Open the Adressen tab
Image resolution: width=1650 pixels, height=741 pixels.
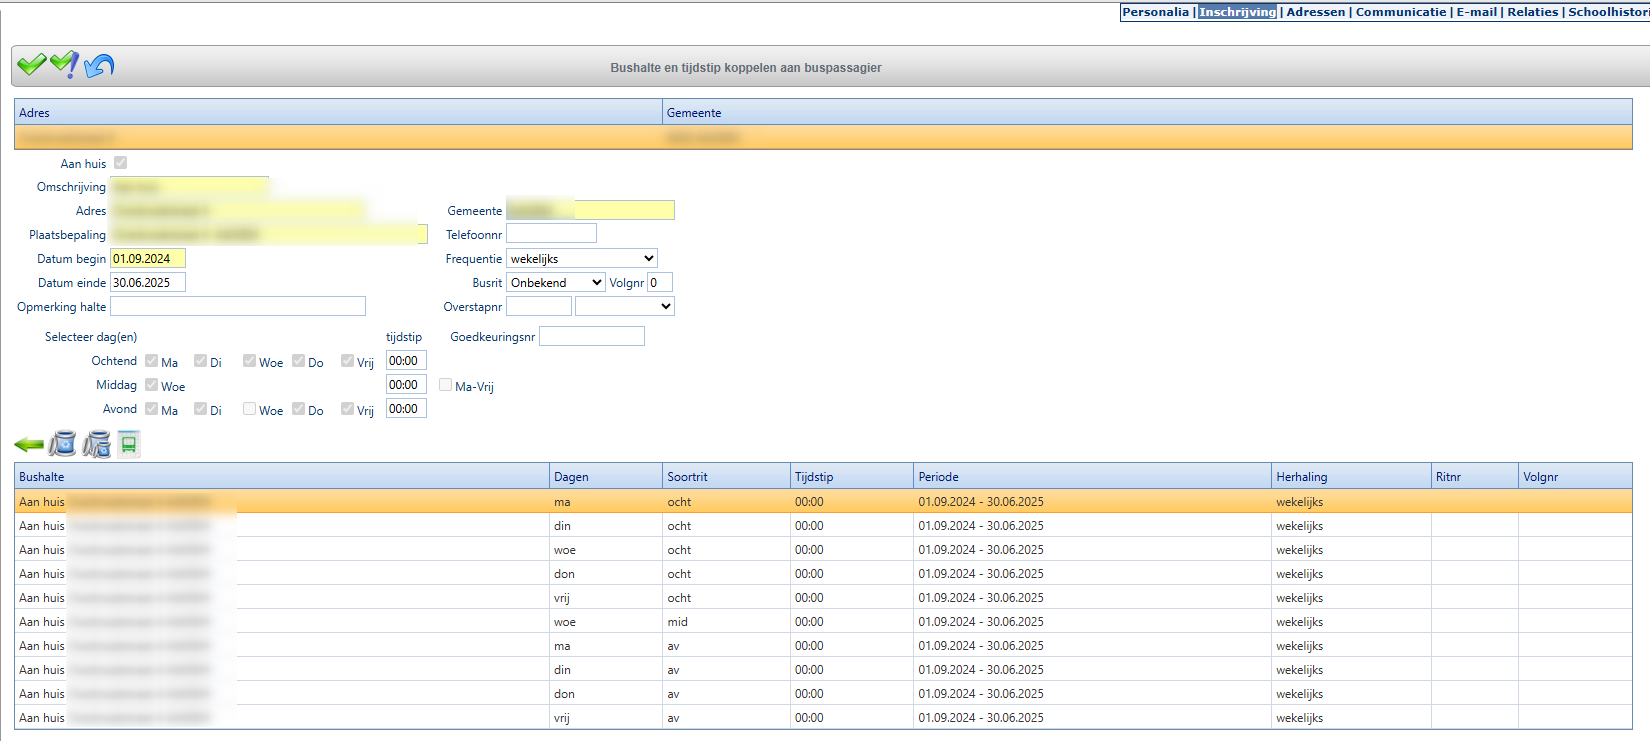(x=1315, y=12)
